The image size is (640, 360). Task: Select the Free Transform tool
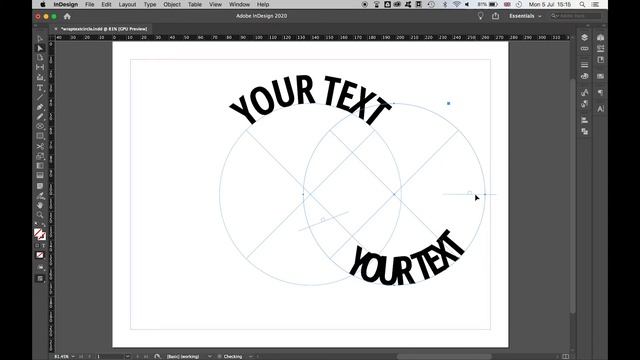(x=40, y=156)
